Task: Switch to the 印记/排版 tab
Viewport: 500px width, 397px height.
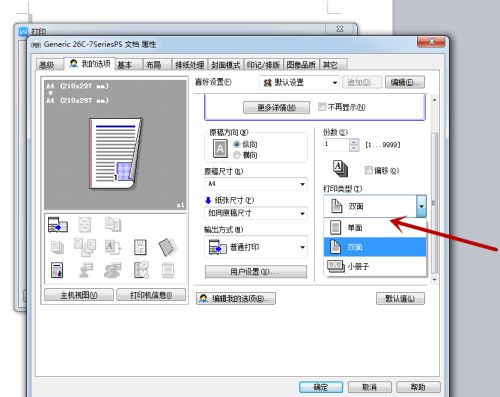Action: 263,65
